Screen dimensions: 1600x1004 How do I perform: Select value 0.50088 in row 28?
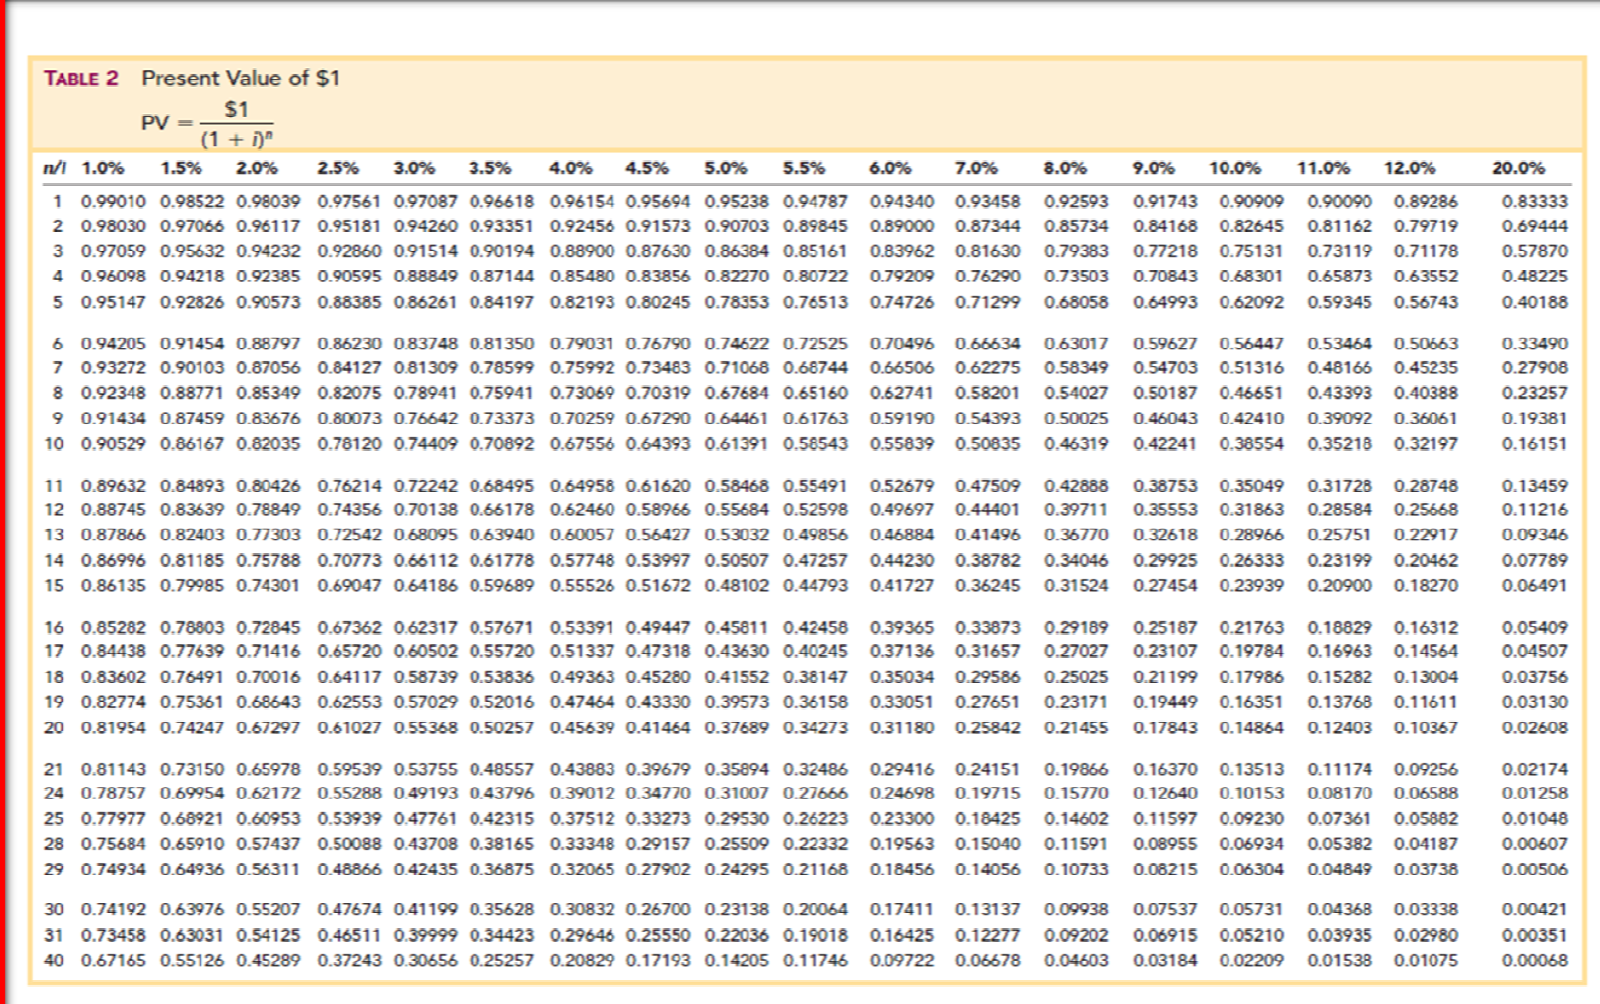(350, 844)
